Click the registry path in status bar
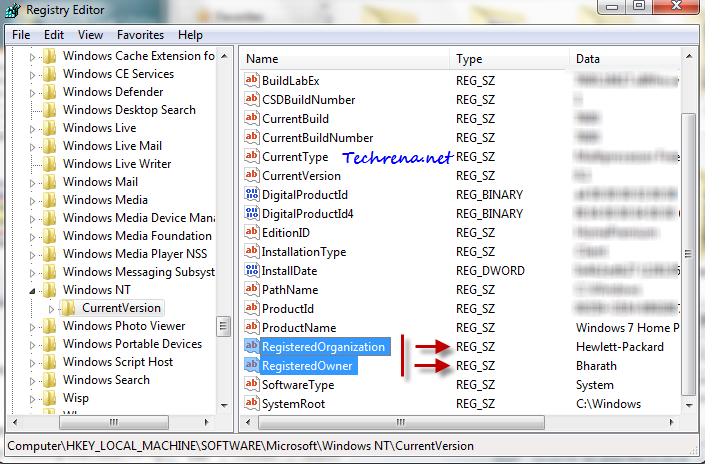This screenshot has height=464, width=705. 241,446
